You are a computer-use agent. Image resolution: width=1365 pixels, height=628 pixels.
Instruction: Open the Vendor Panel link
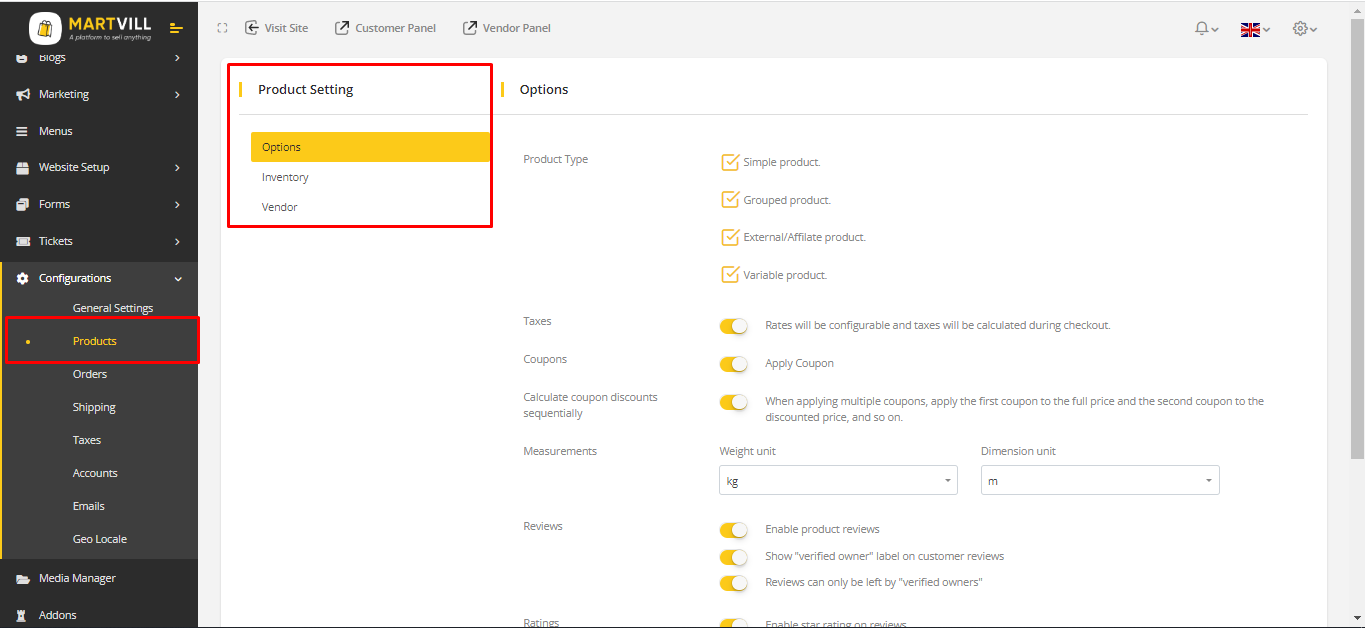point(507,28)
